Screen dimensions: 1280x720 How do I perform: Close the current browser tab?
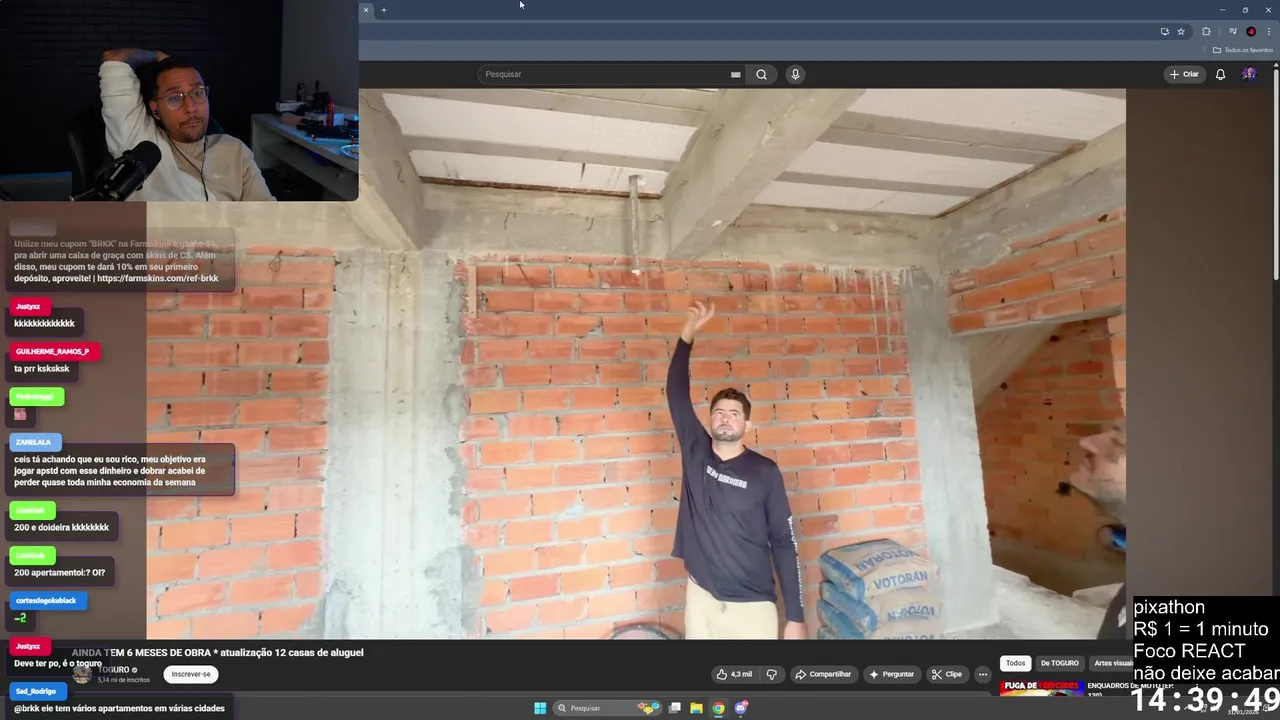[366, 10]
